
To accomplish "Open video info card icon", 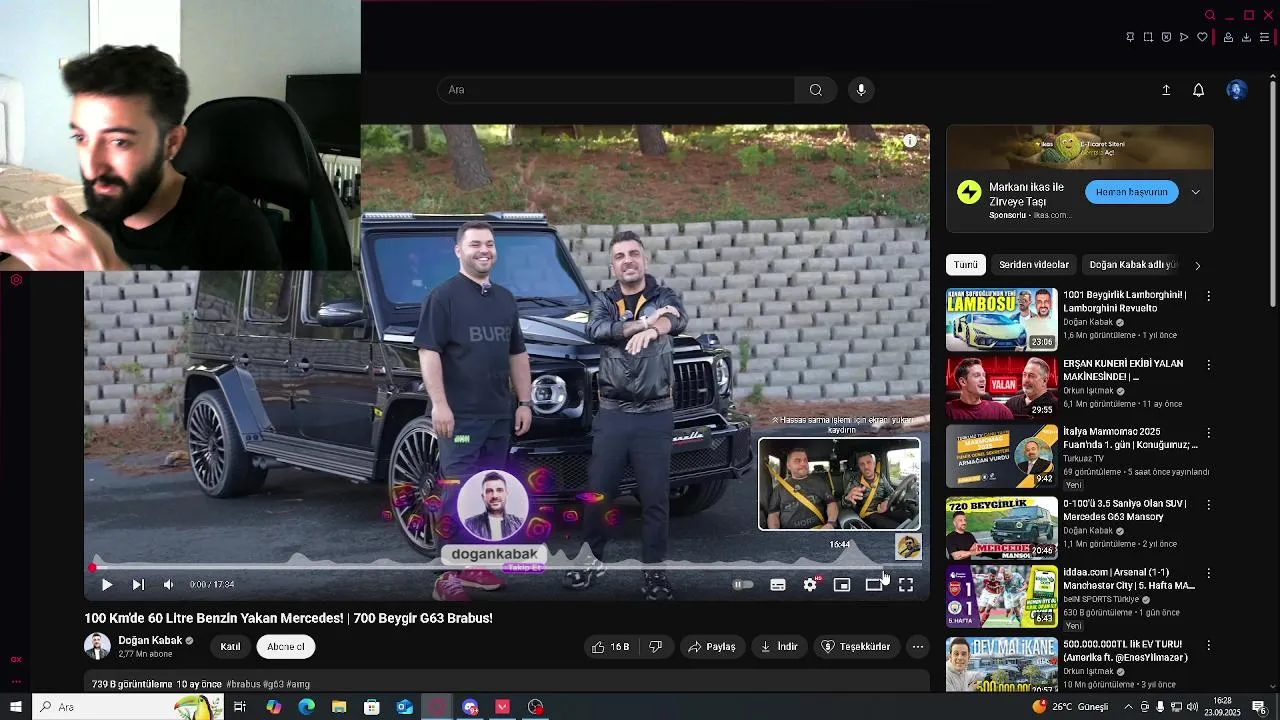I will (x=910, y=141).
